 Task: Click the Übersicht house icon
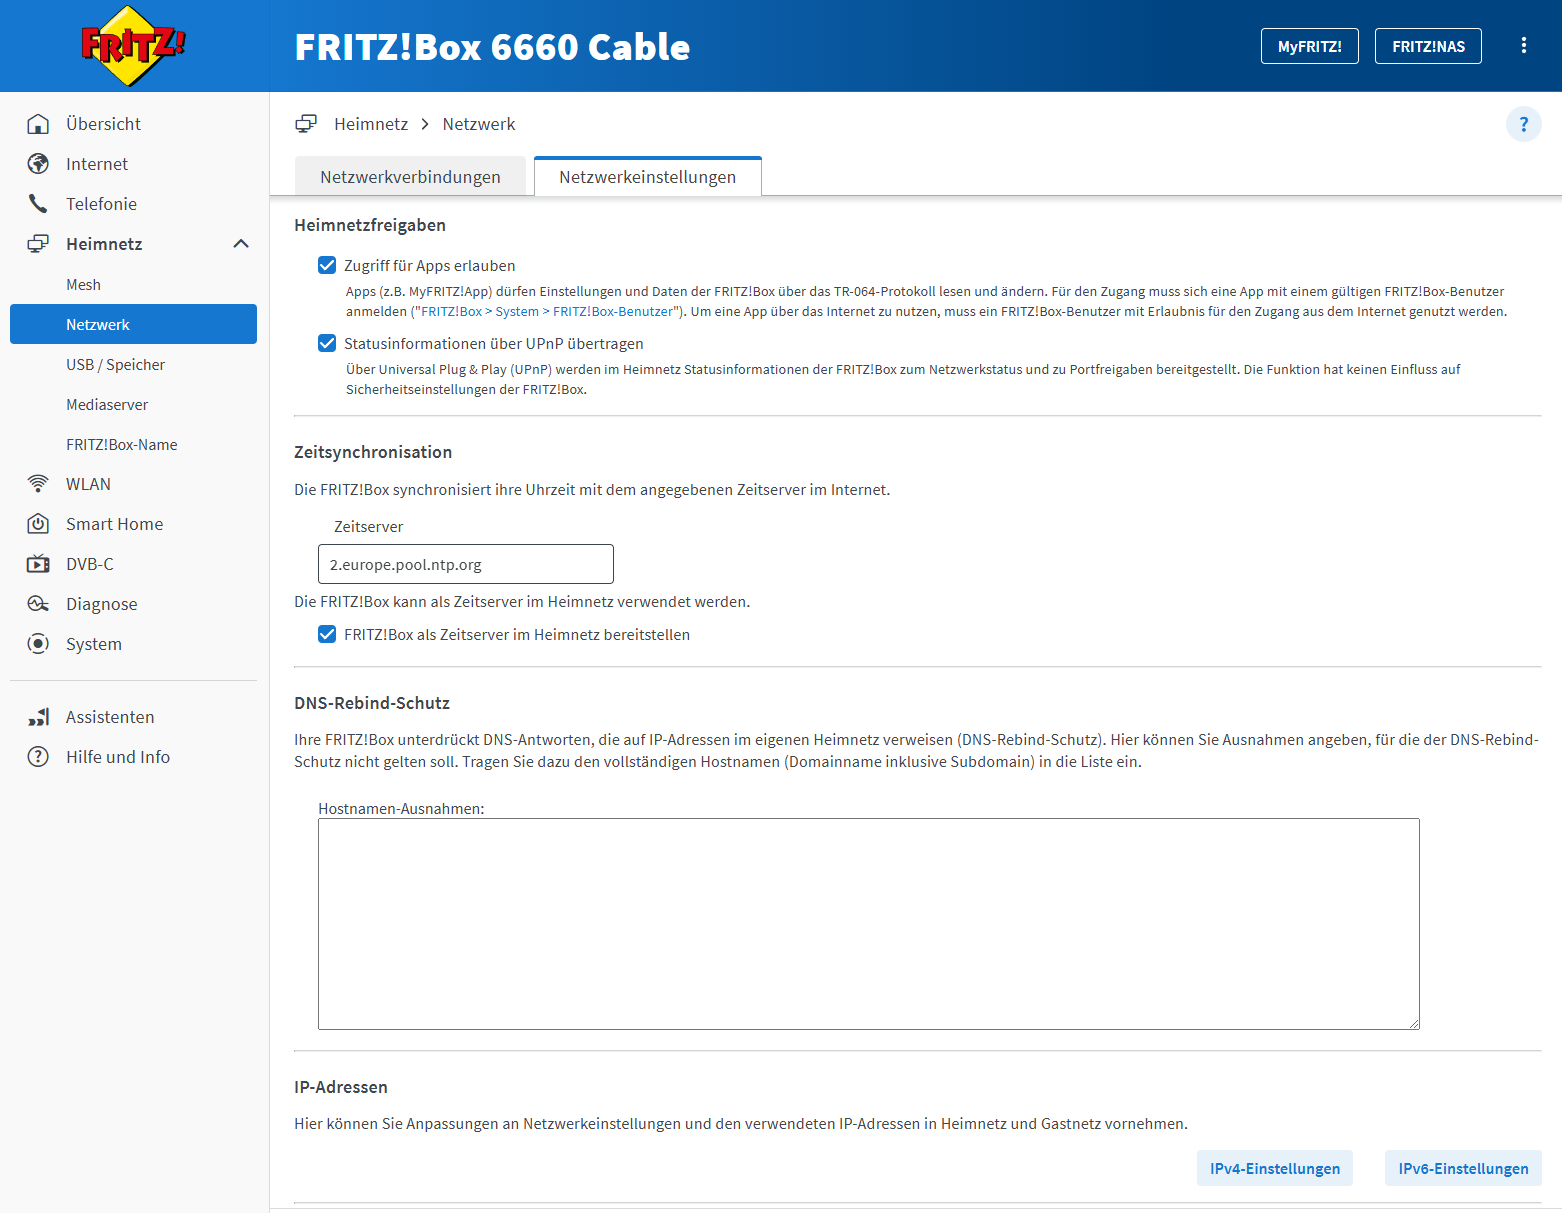point(38,124)
